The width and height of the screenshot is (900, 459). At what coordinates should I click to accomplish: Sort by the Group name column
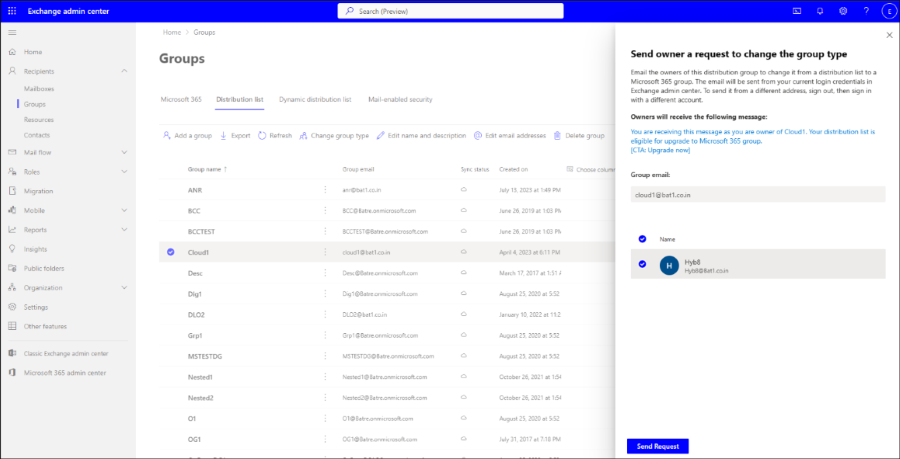207,169
